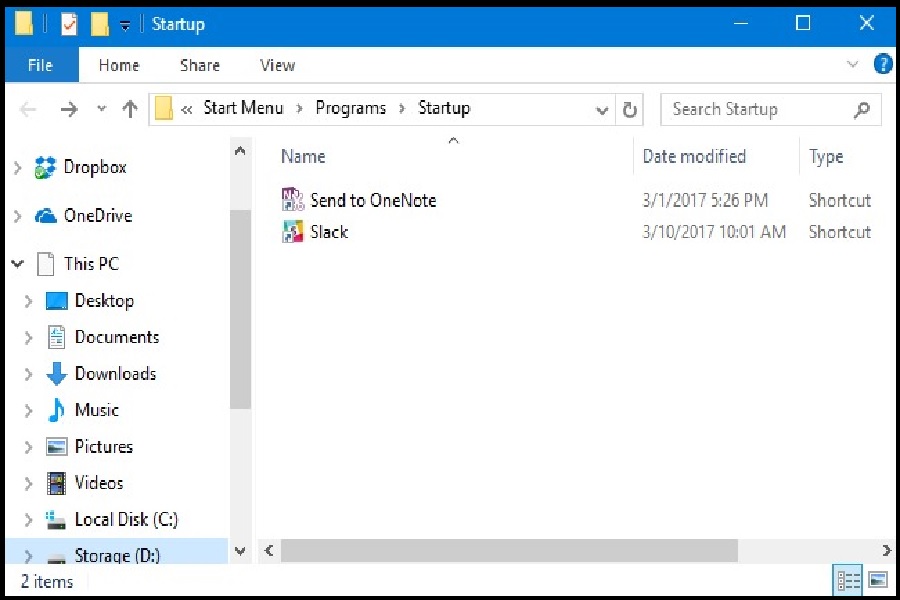
Task: Open Dropbox in the navigation pane
Action: click(x=94, y=167)
